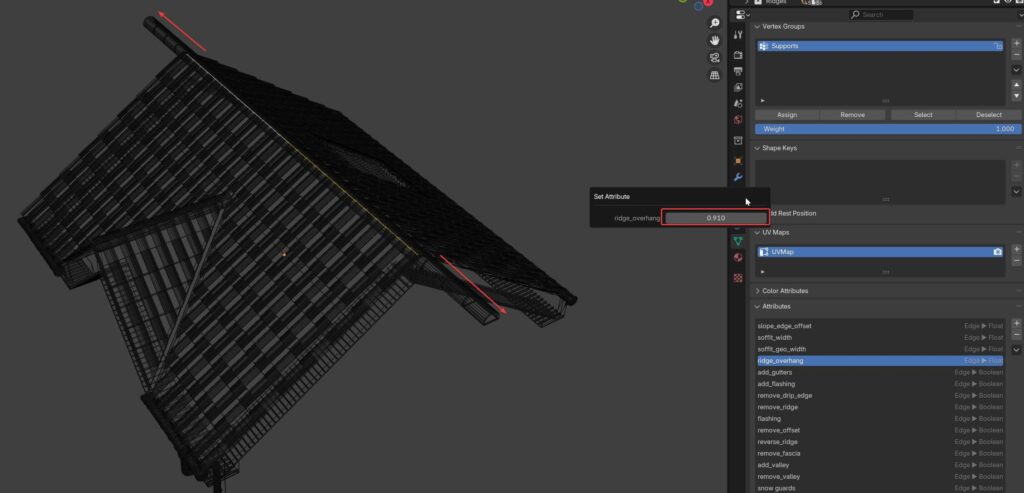Viewport: 1024px width, 493px height.
Task: Toggle UVMap active render camera icon
Action: [998, 252]
